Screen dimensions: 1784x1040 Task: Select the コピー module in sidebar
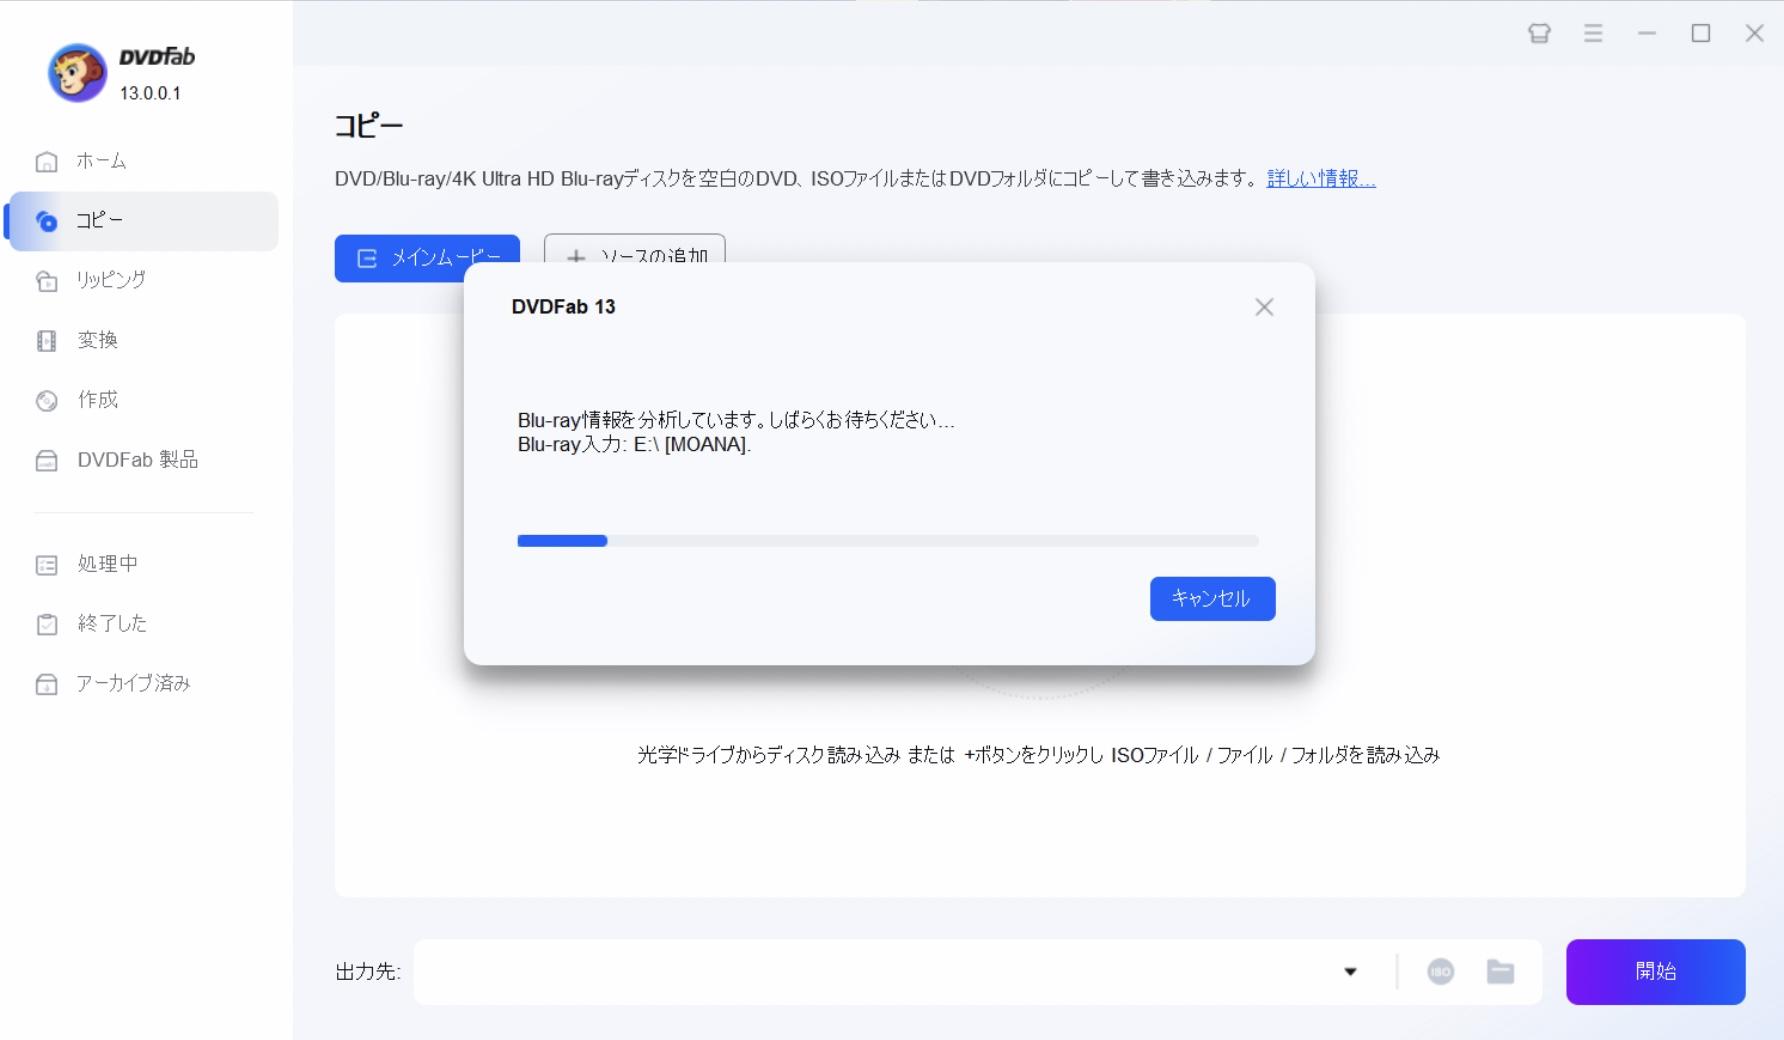click(x=143, y=221)
